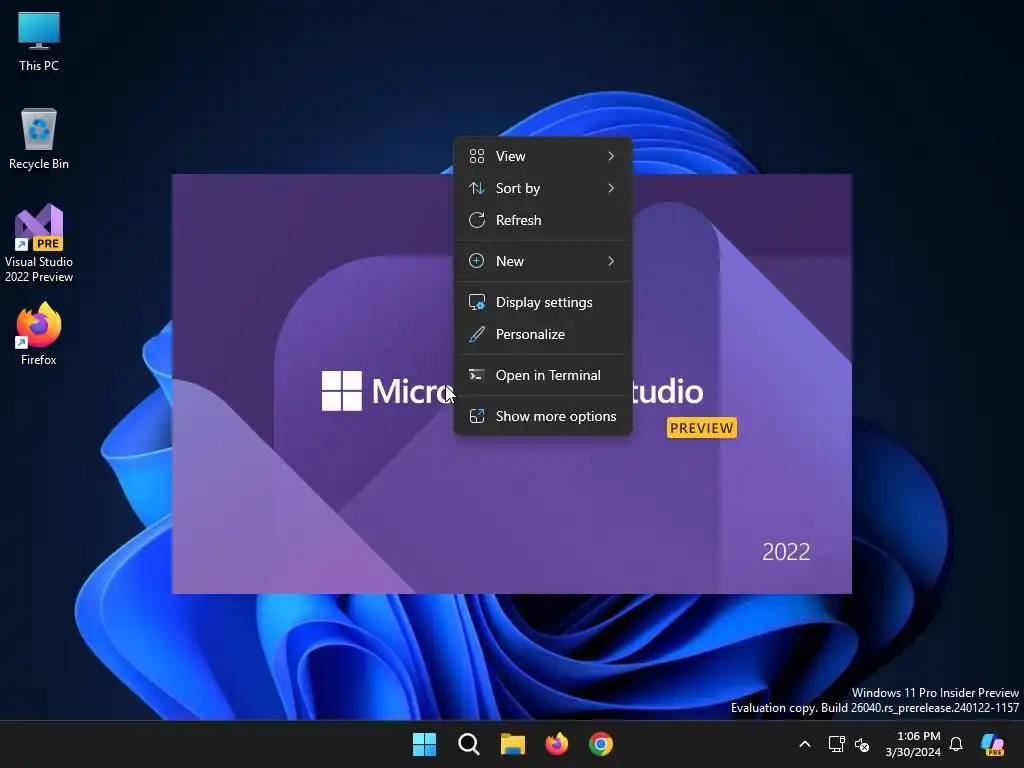Choose Open in Terminal
1024x768 pixels.
tap(543, 376)
